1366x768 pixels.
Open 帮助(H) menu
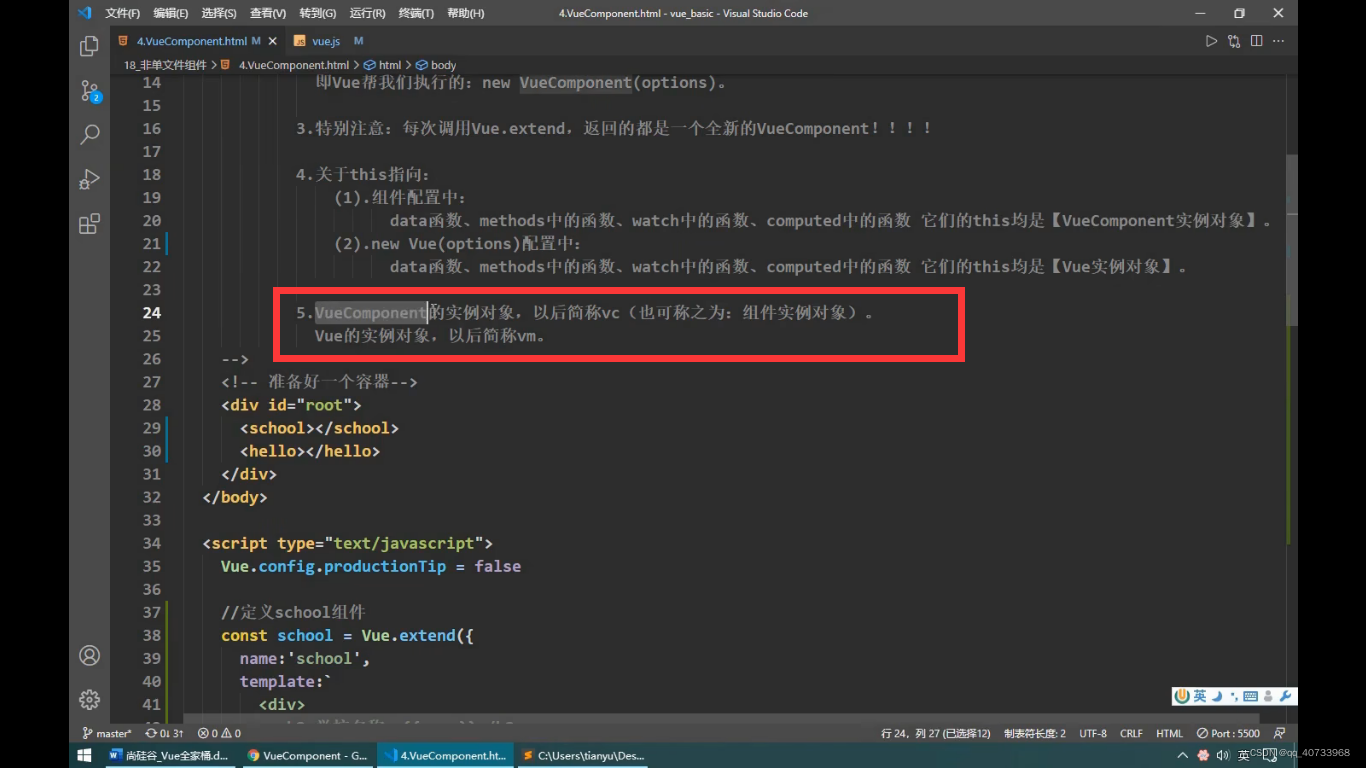465,13
